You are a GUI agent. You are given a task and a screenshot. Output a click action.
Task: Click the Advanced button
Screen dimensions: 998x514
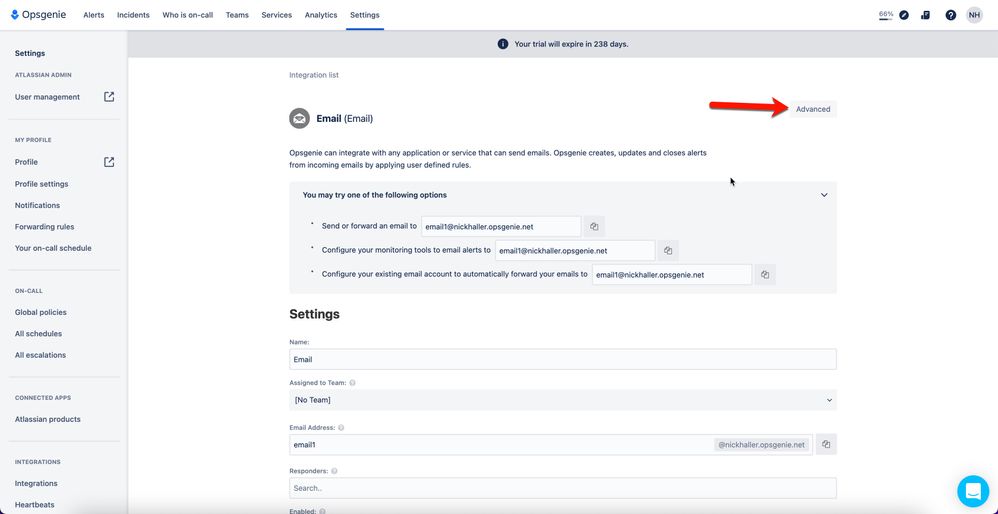coord(813,109)
